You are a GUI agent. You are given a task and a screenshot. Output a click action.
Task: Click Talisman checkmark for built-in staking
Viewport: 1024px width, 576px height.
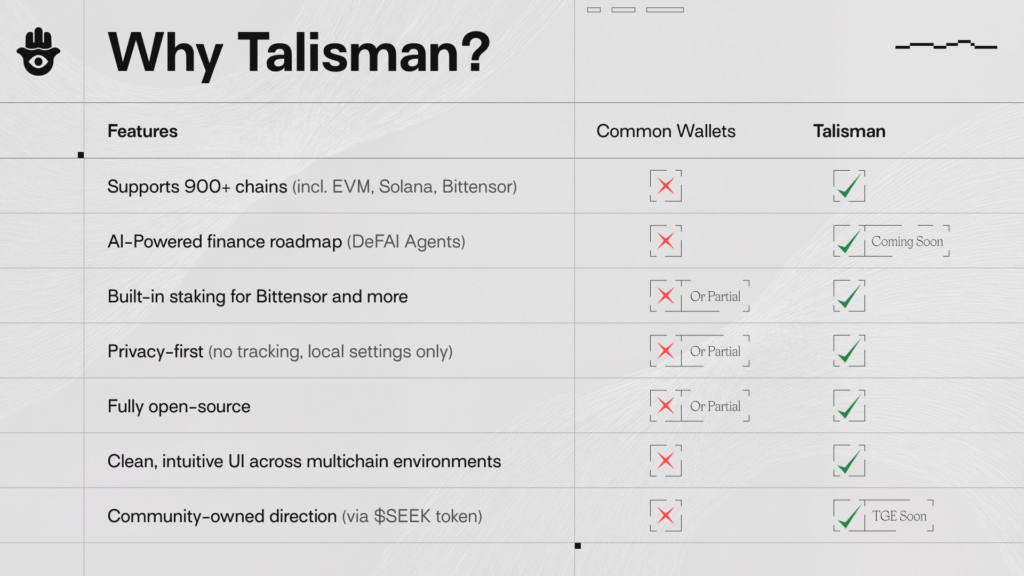pyautogui.click(x=849, y=296)
